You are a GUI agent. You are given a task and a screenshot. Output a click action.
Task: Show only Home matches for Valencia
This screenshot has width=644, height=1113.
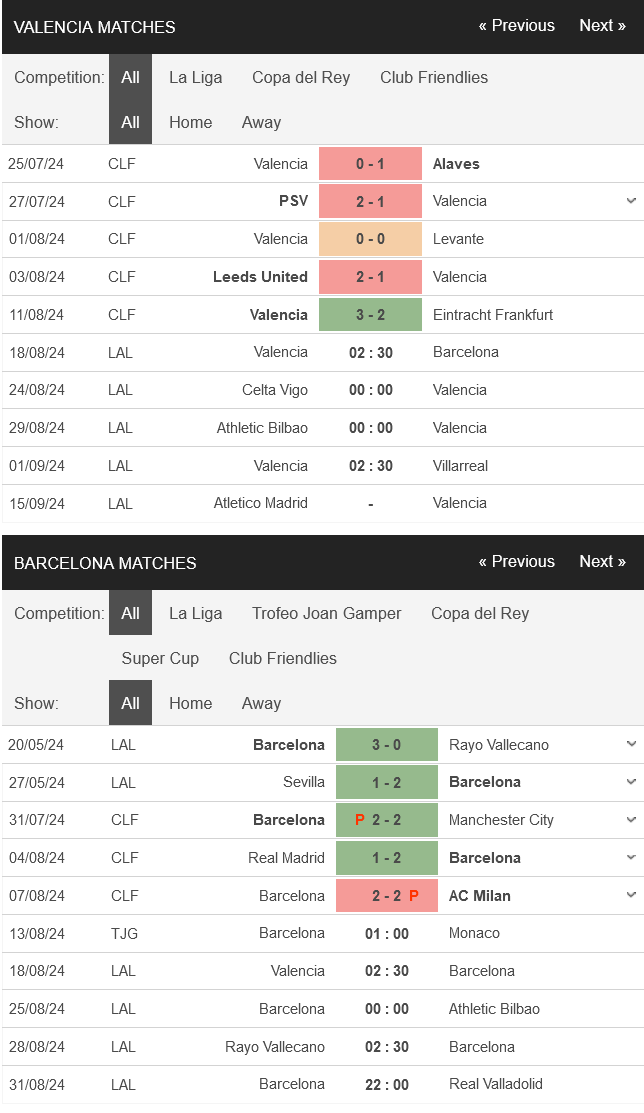190,122
